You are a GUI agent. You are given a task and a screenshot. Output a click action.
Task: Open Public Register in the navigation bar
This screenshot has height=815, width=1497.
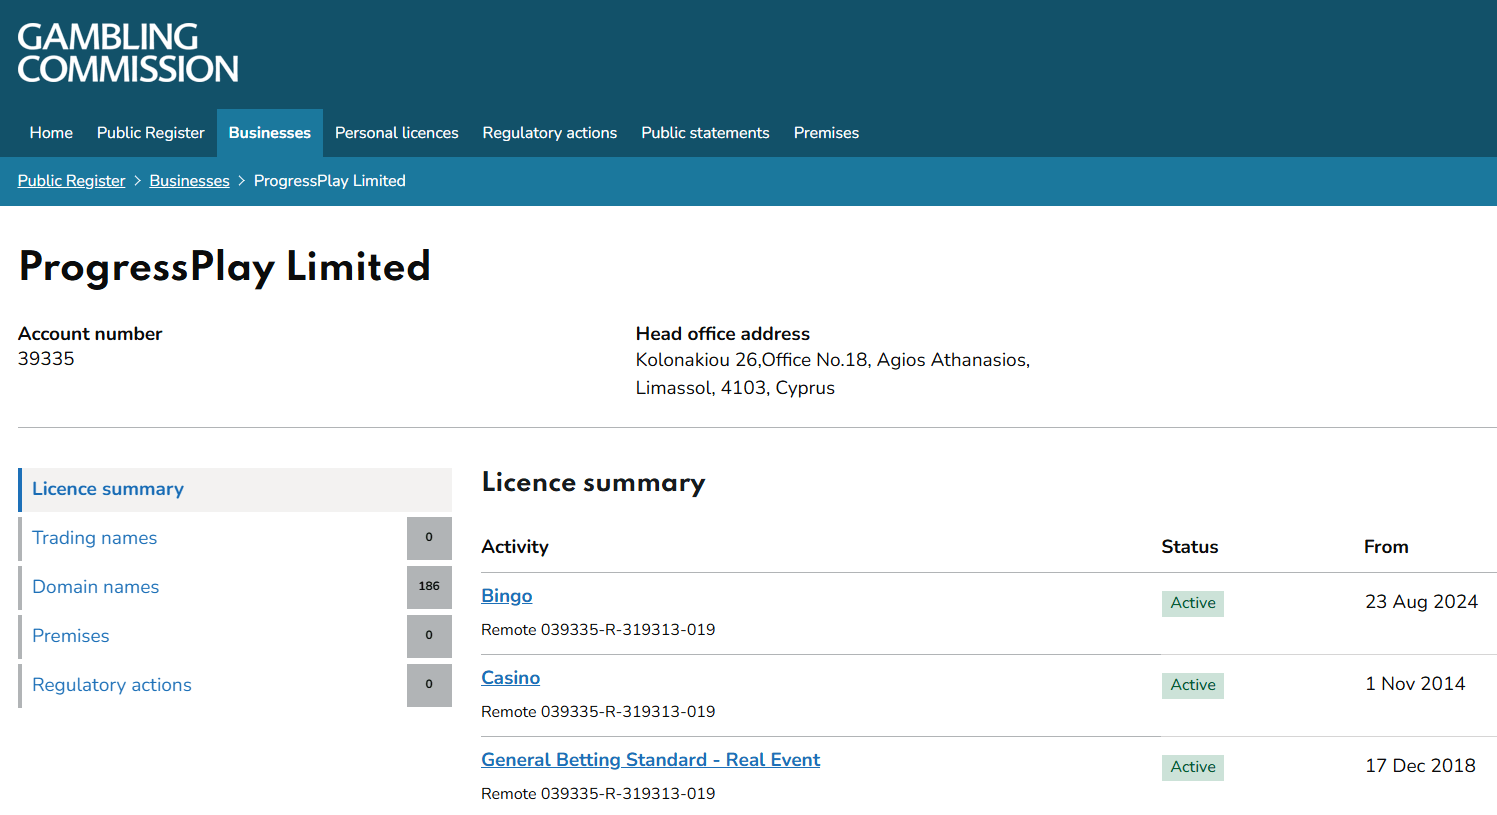coord(151,133)
